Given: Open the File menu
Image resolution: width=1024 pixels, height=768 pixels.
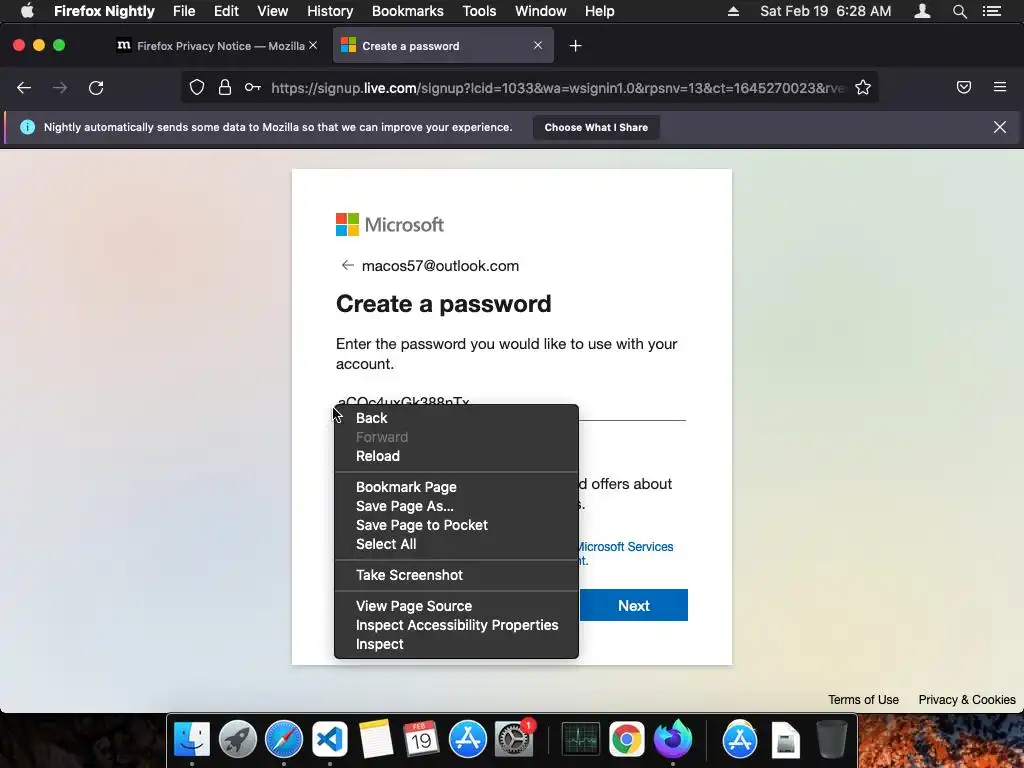Looking at the screenshot, I should pos(184,11).
